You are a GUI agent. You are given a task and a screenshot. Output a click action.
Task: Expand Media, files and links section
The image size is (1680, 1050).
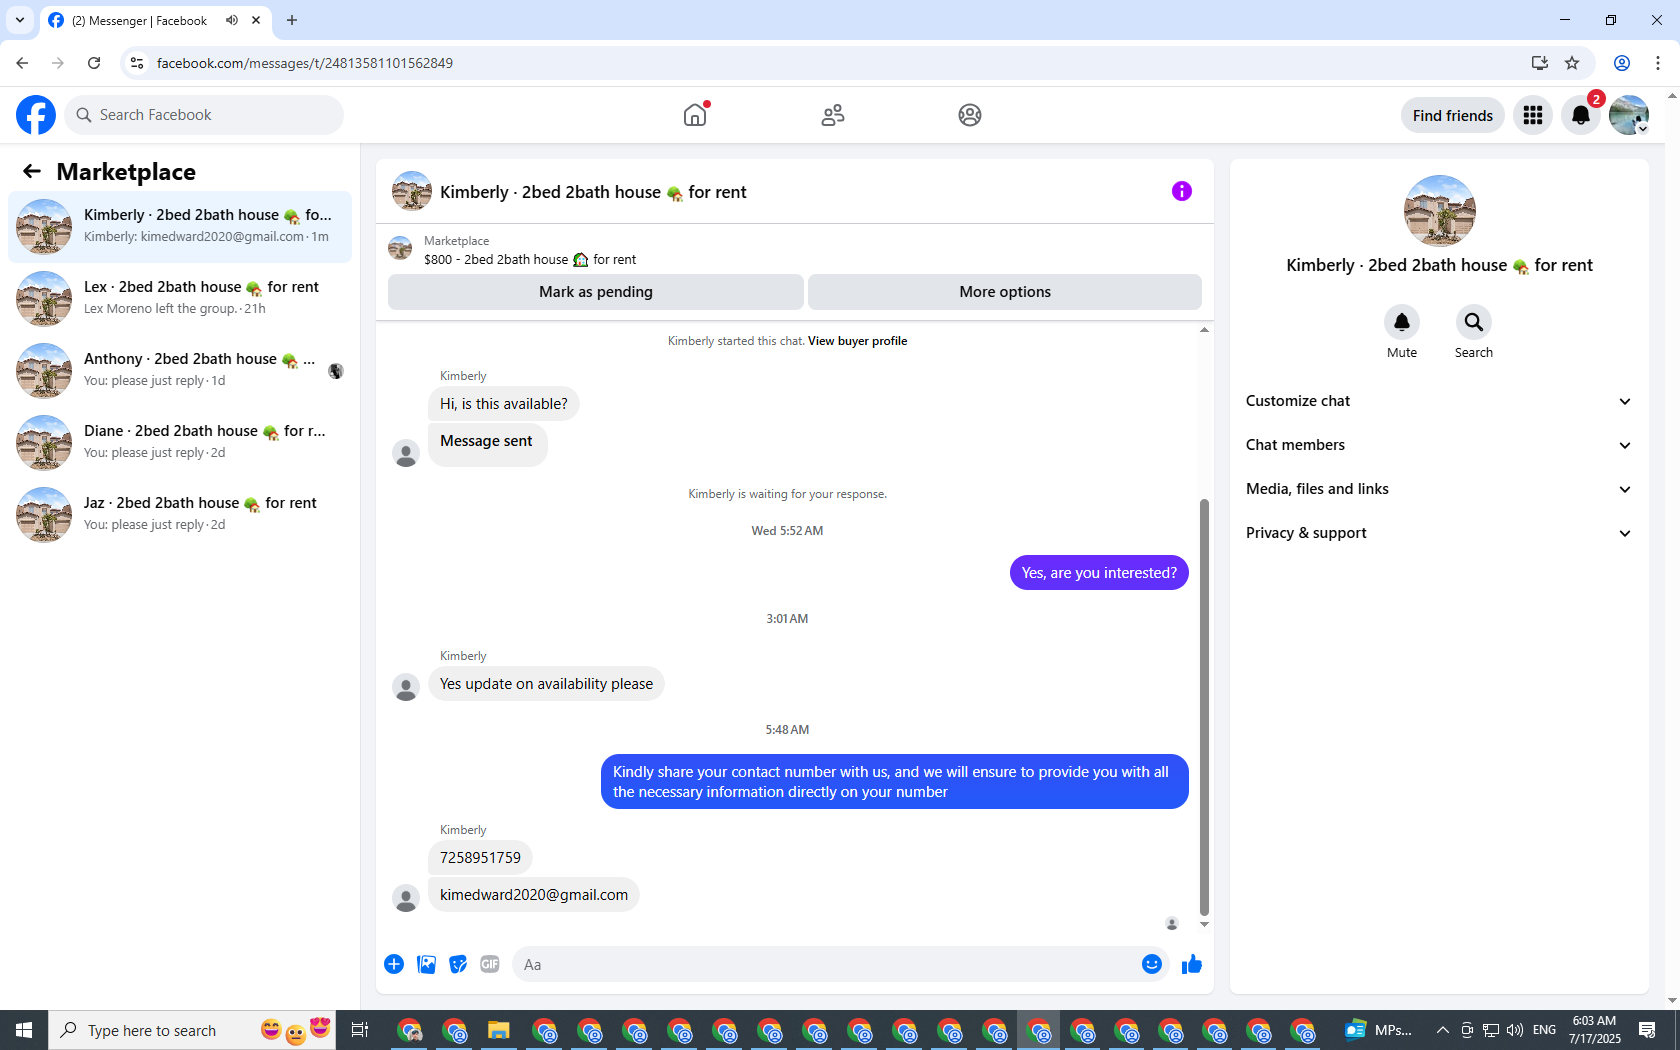[1439, 489]
